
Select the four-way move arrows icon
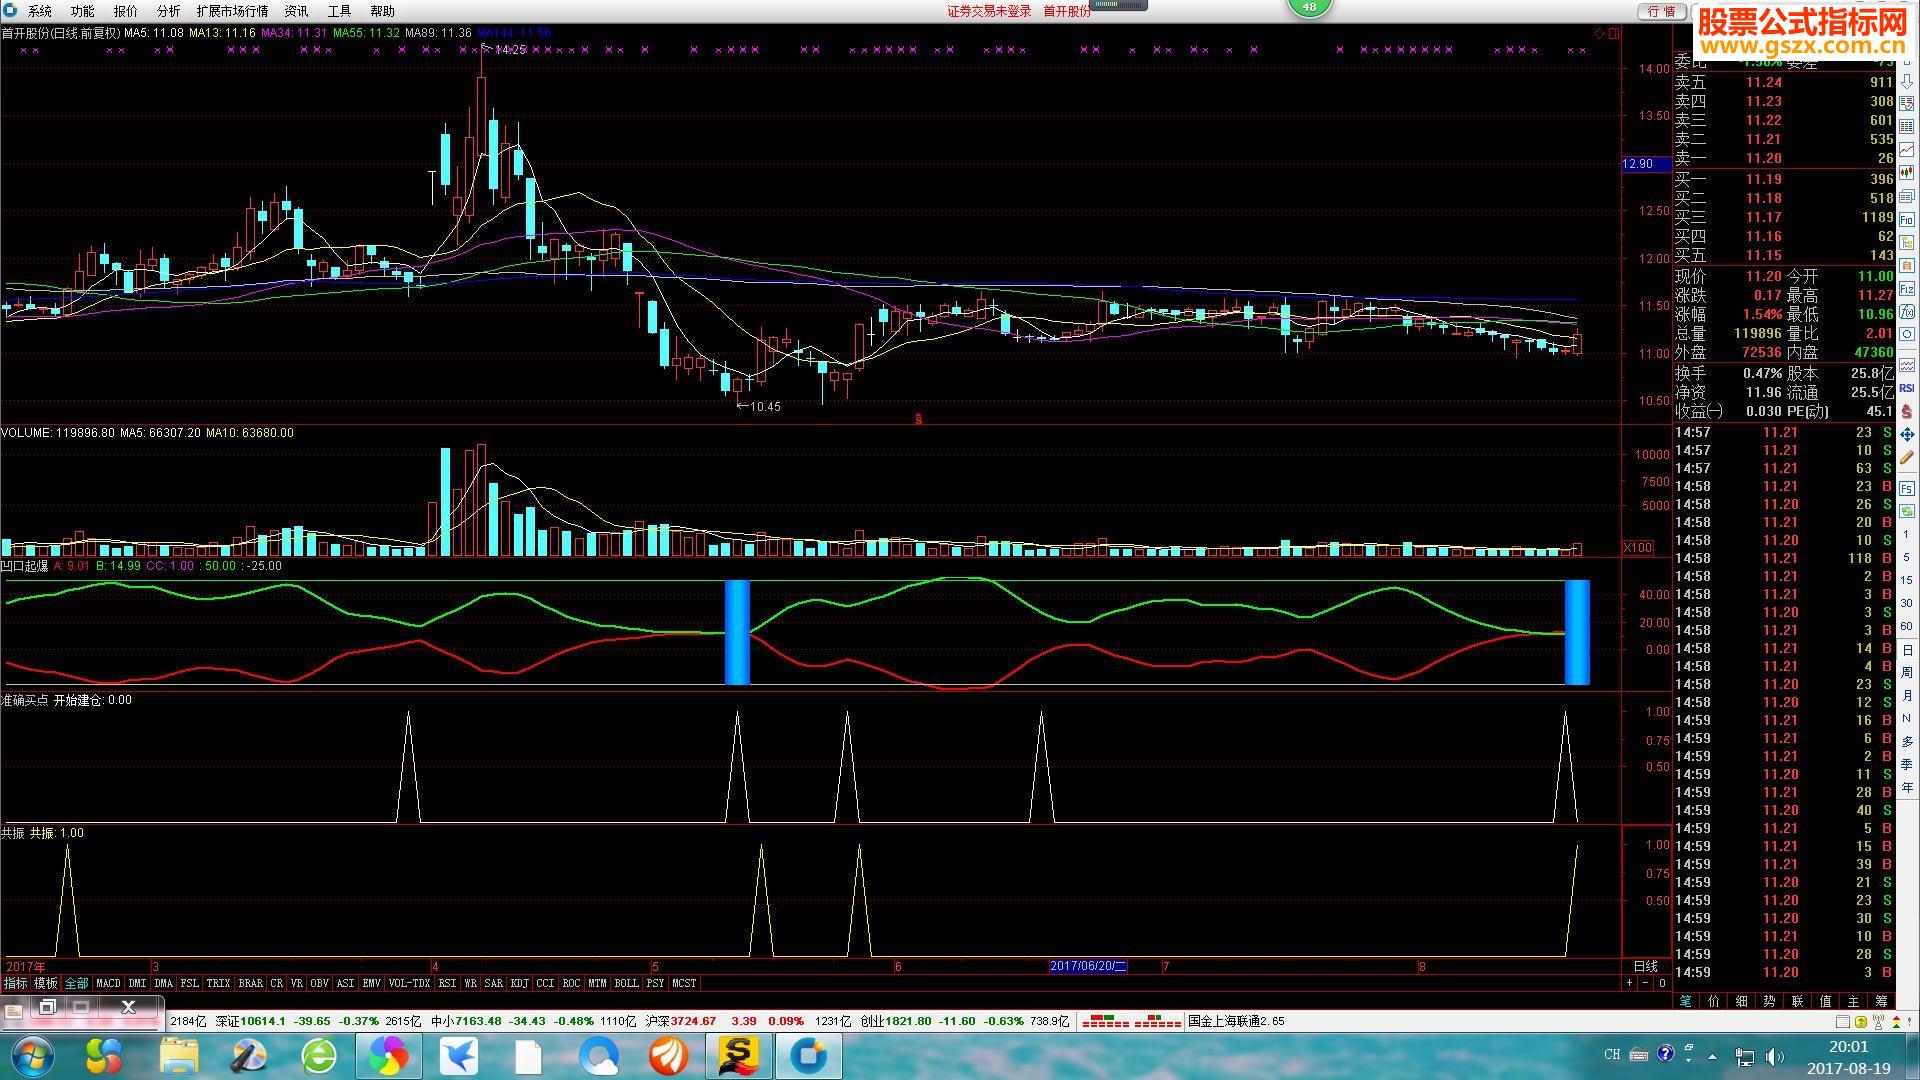(1907, 433)
